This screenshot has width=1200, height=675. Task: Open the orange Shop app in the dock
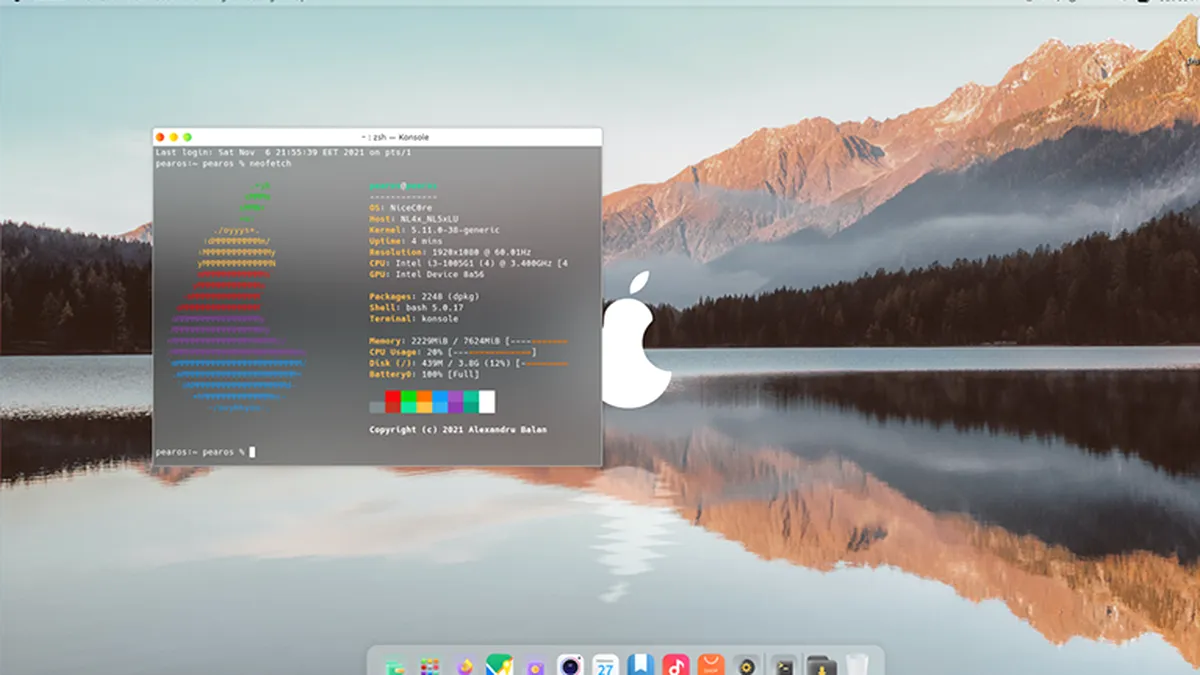[711, 666]
